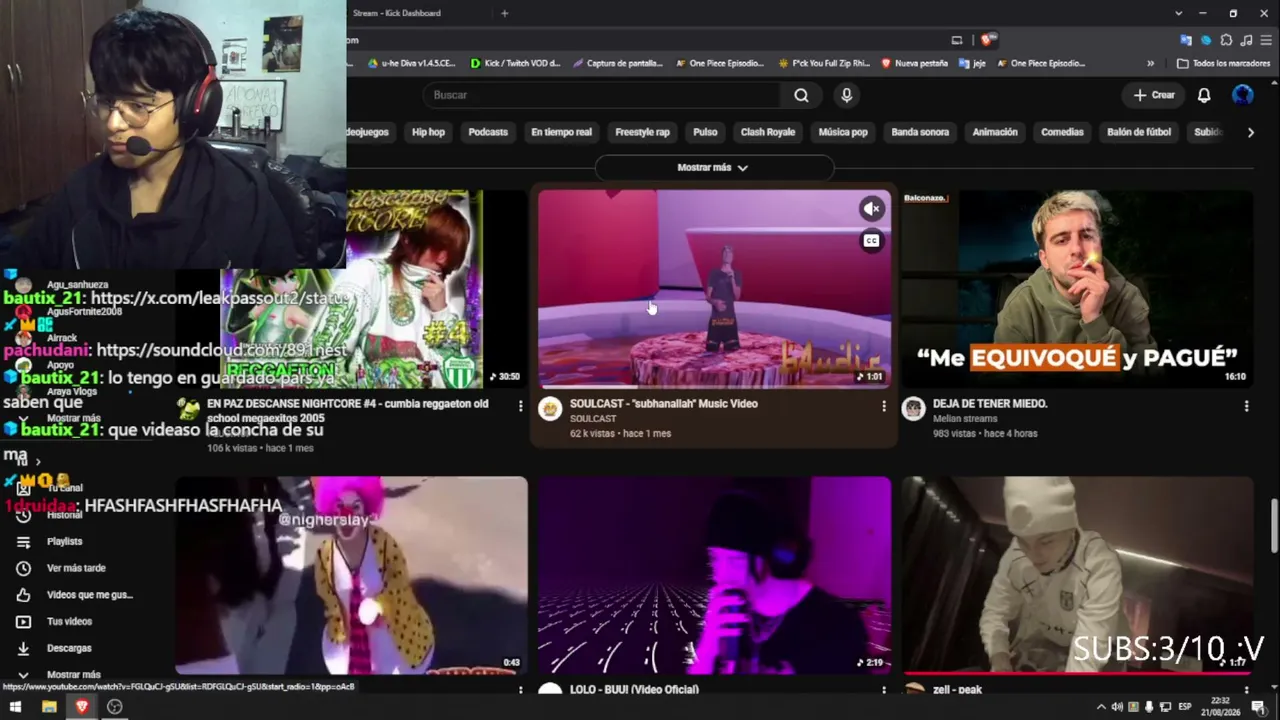The height and width of the screenshot is (720, 1280).
Task: Toggle captions on the SOULCAST preview
Action: [872, 241]
